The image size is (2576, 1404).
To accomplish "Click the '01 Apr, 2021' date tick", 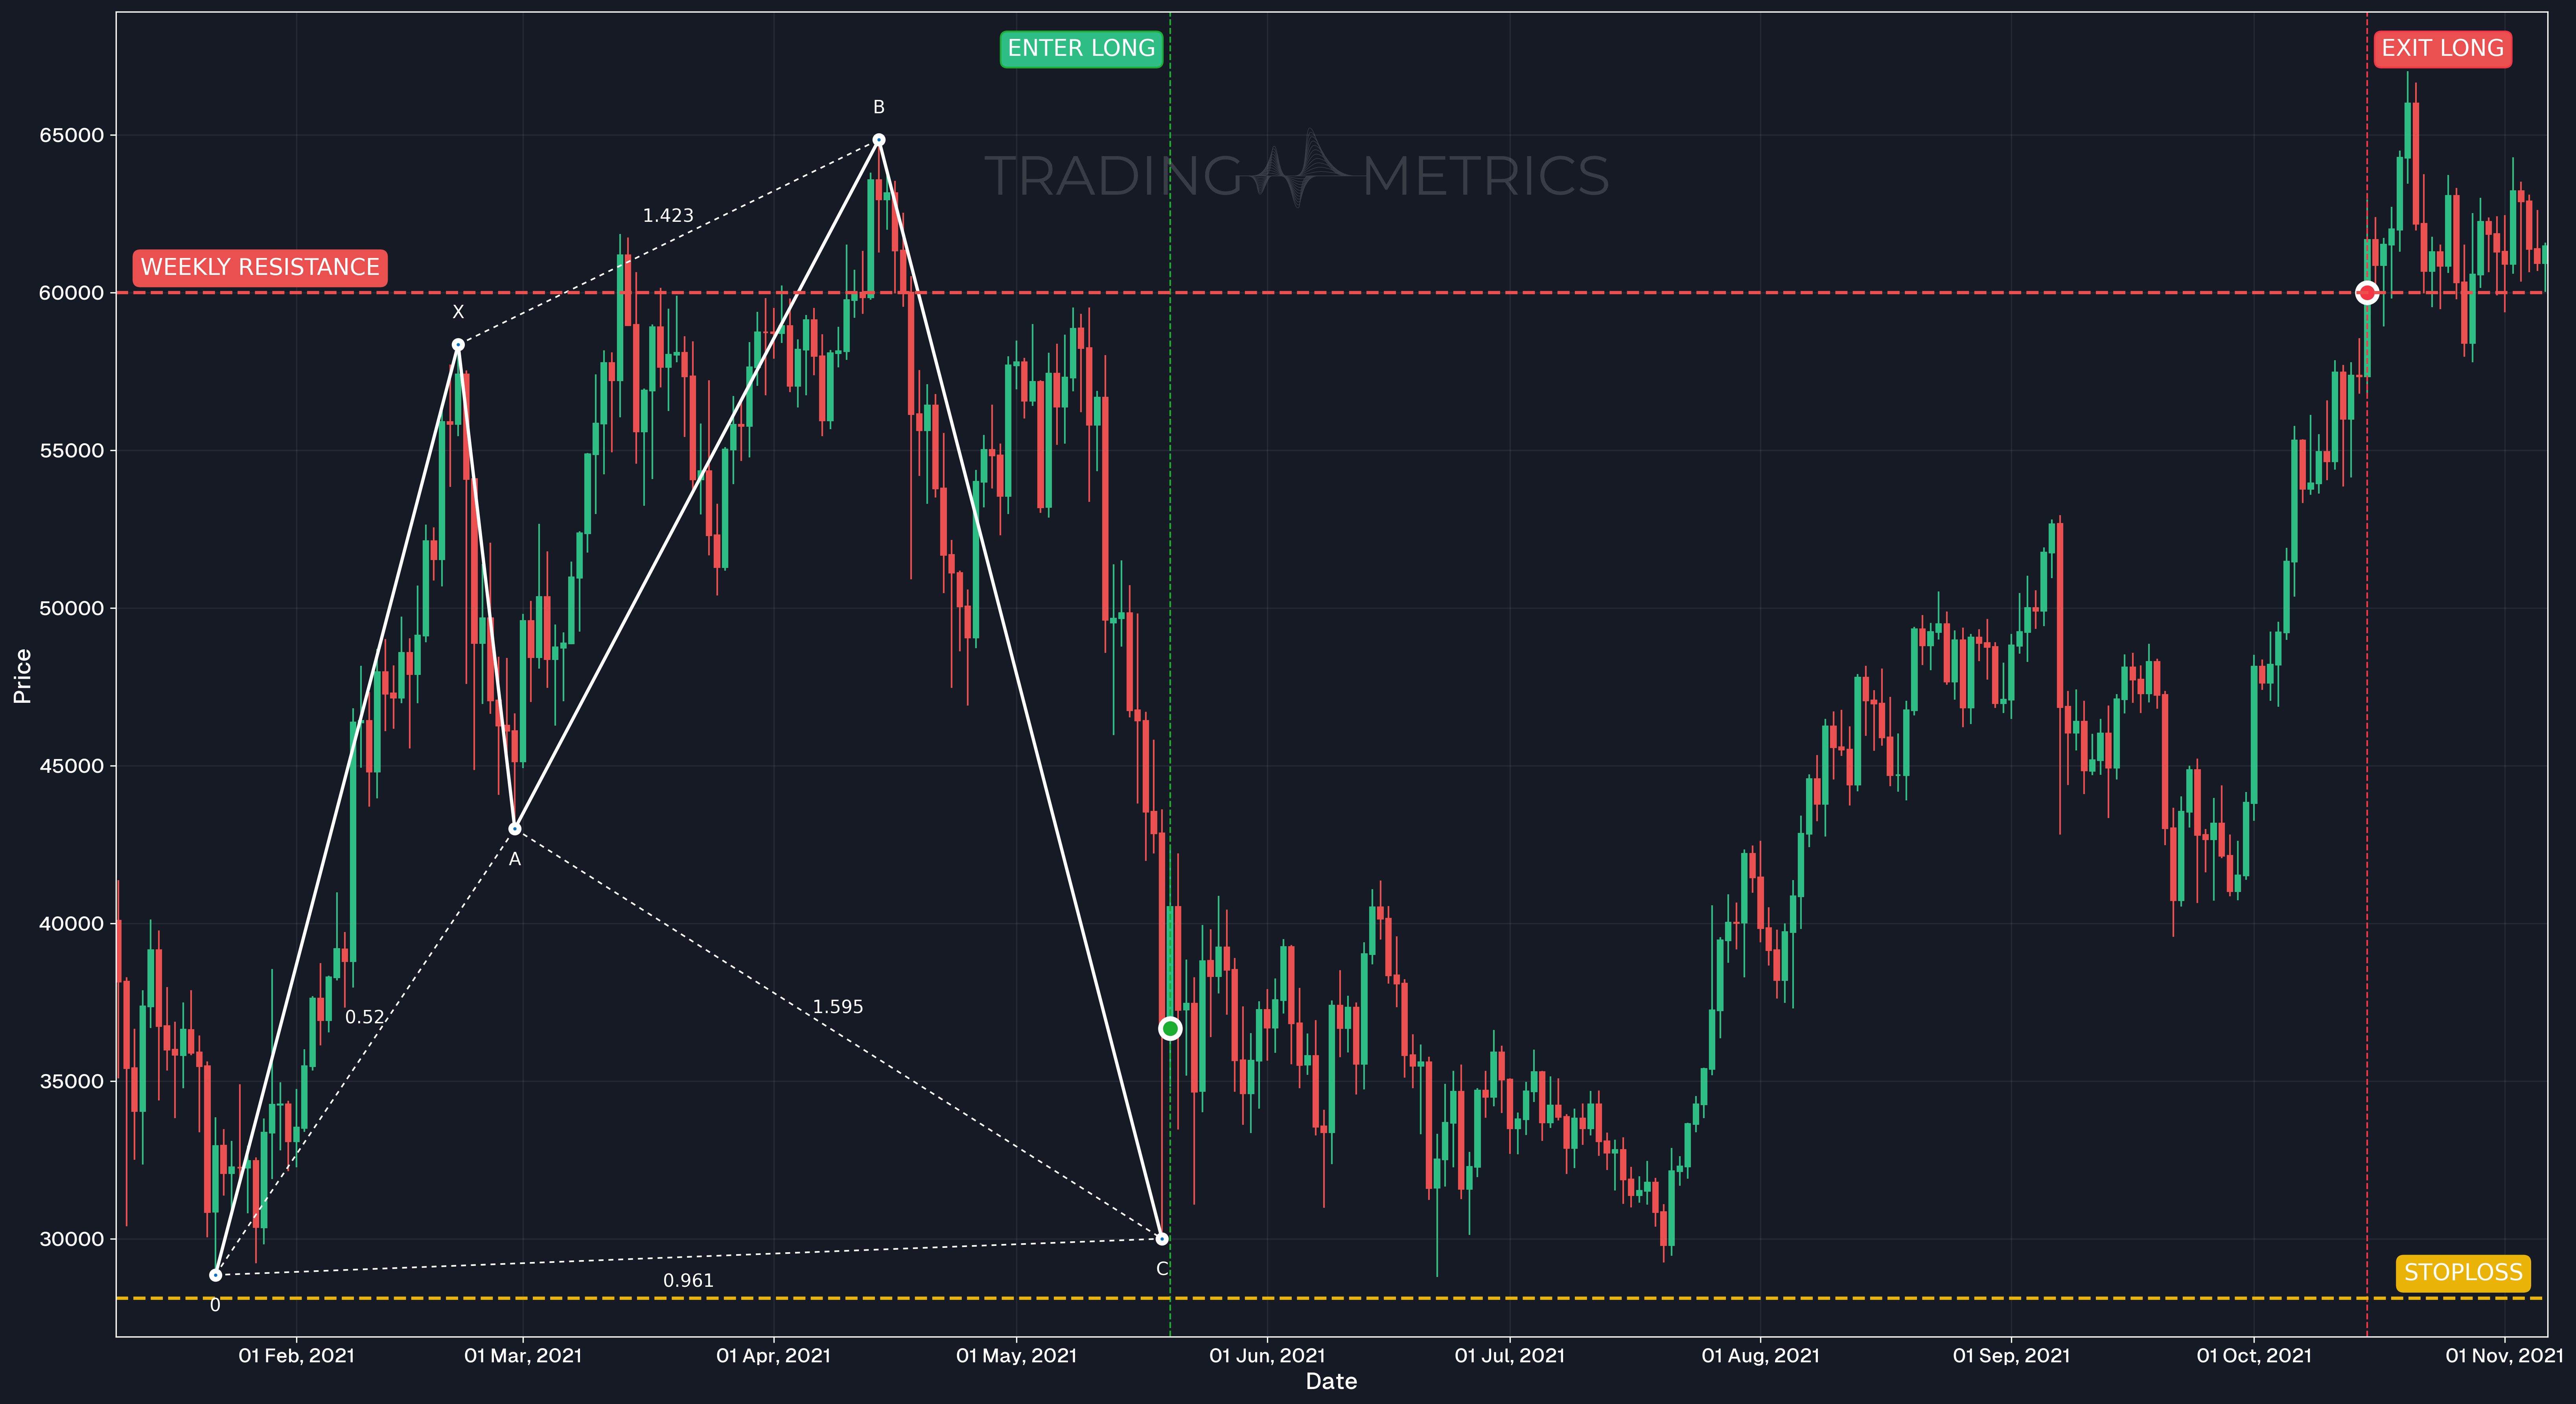I will pyautogui.click(x=774, y=1356).
